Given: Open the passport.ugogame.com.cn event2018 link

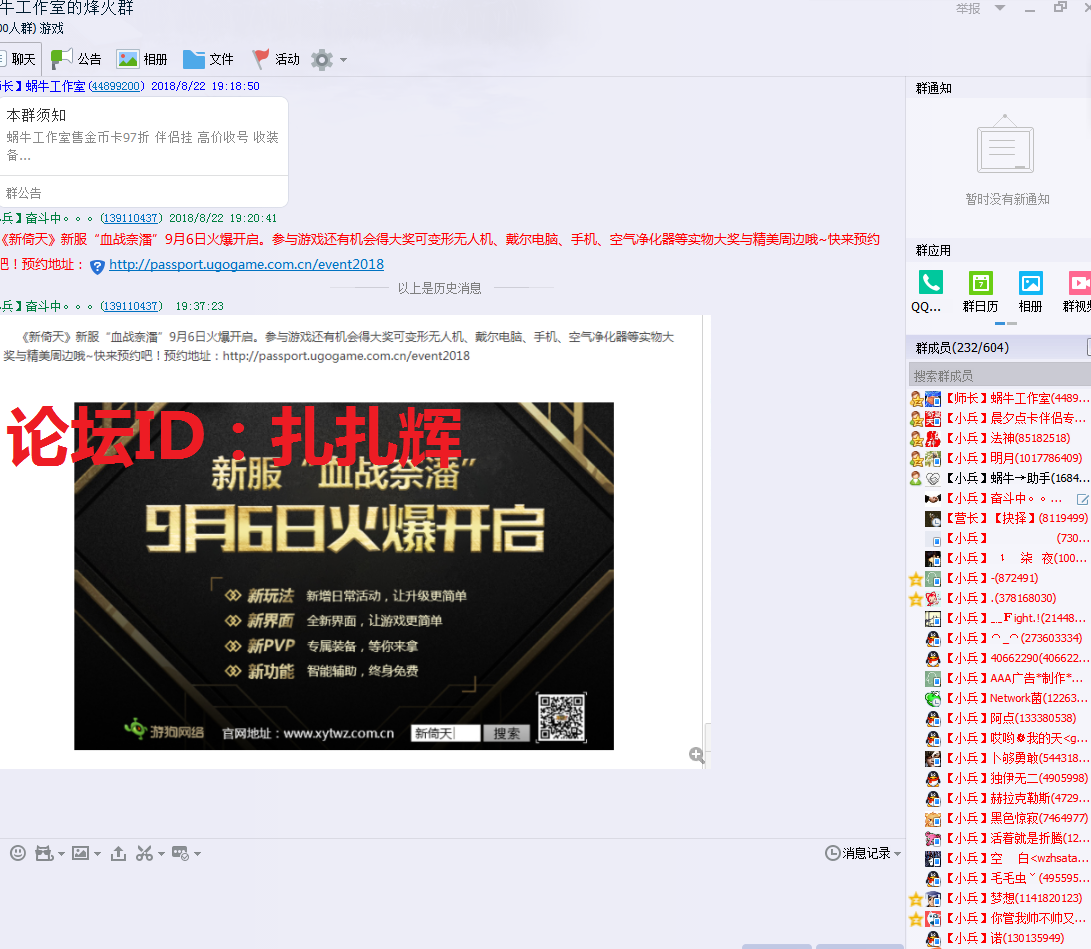Looking at the screenshot, I should coord(246,264).
